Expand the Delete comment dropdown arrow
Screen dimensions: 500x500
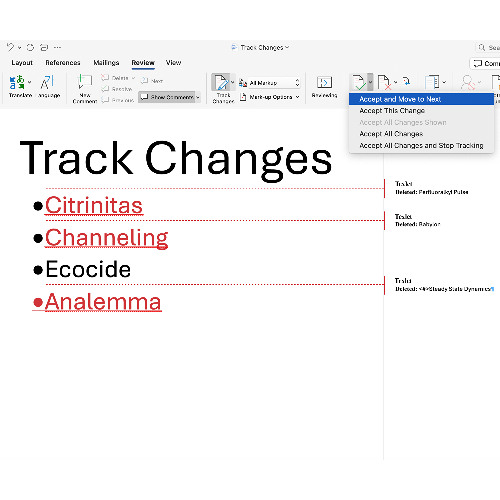point(133,78)
